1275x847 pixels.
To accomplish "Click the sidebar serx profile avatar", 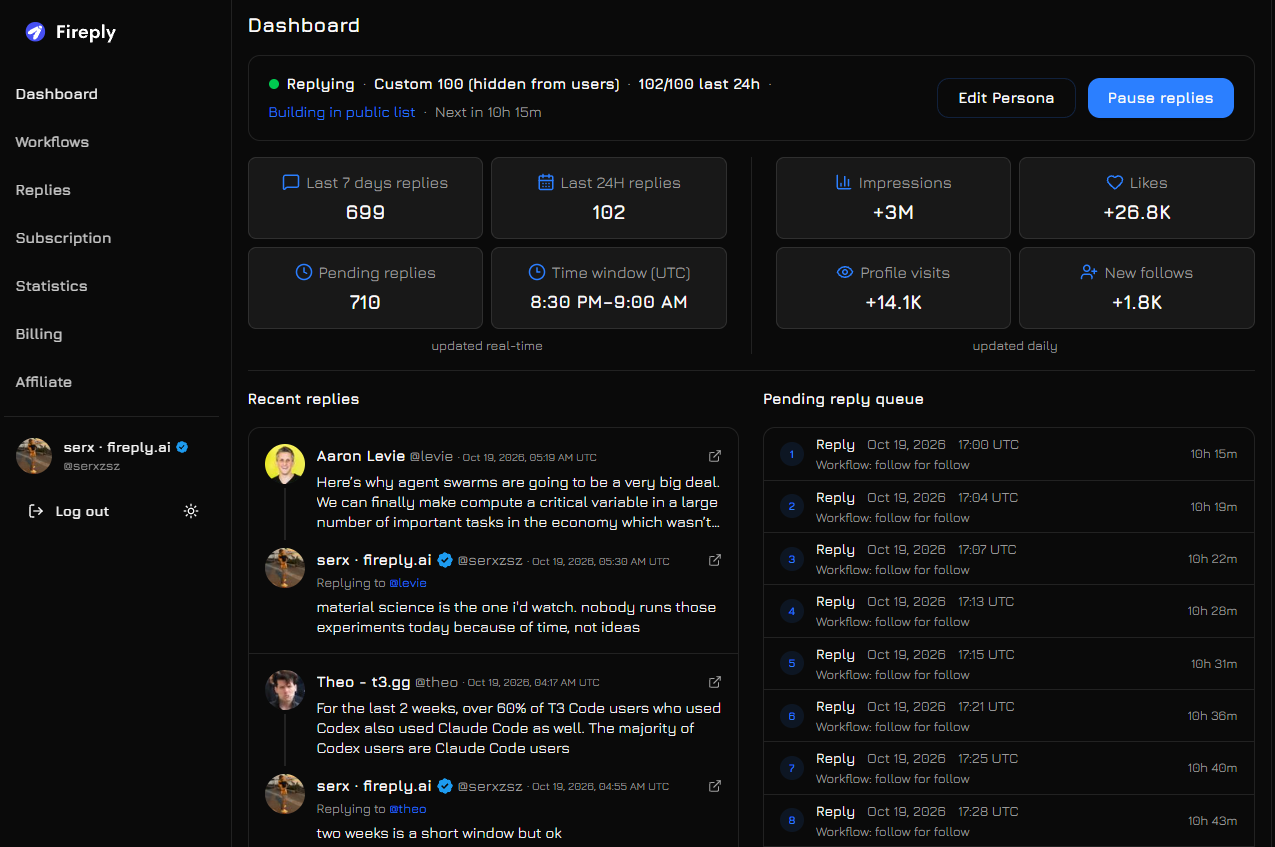I will [x=34, y=455].
